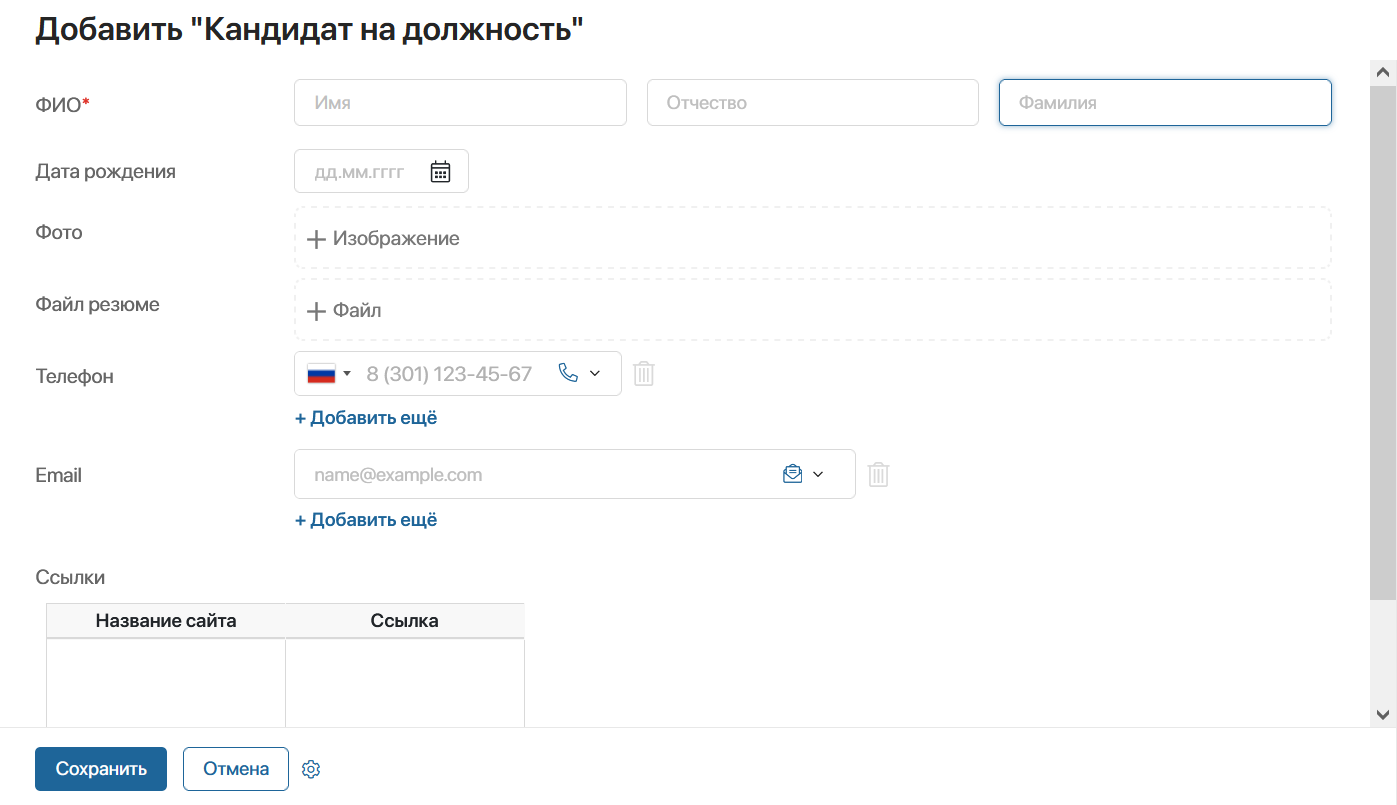Add another email with Добавить ещё
Viewport: 1397px width, 805px height.
click(x=365, y=519)
